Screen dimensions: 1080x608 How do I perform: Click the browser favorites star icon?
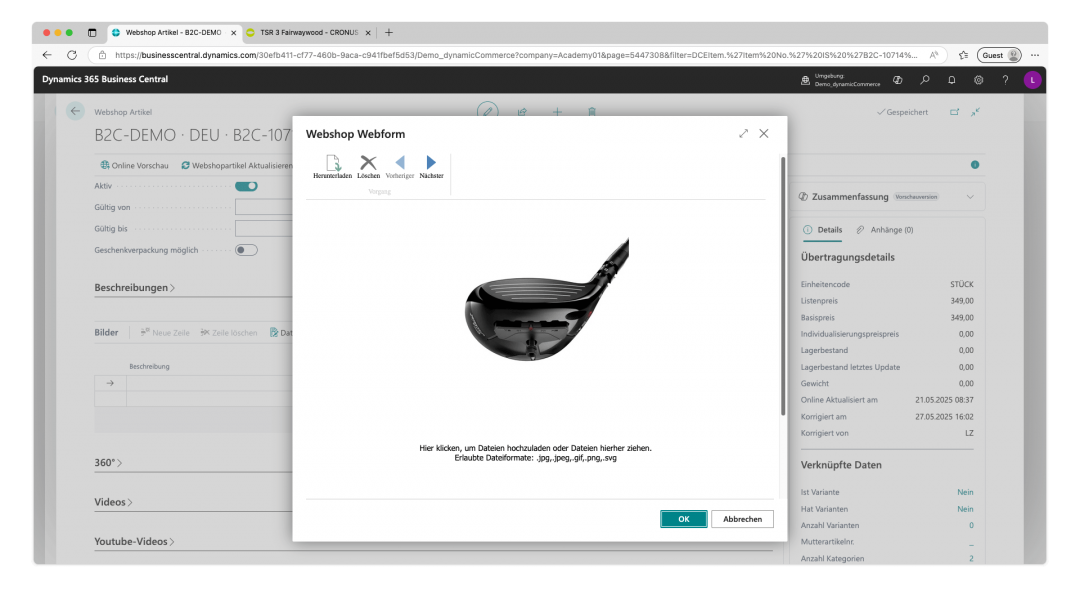(x=963, y=55)
